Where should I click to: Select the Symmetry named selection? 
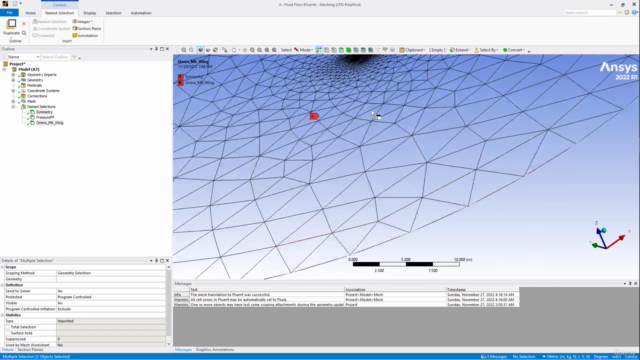click(44, 112)
